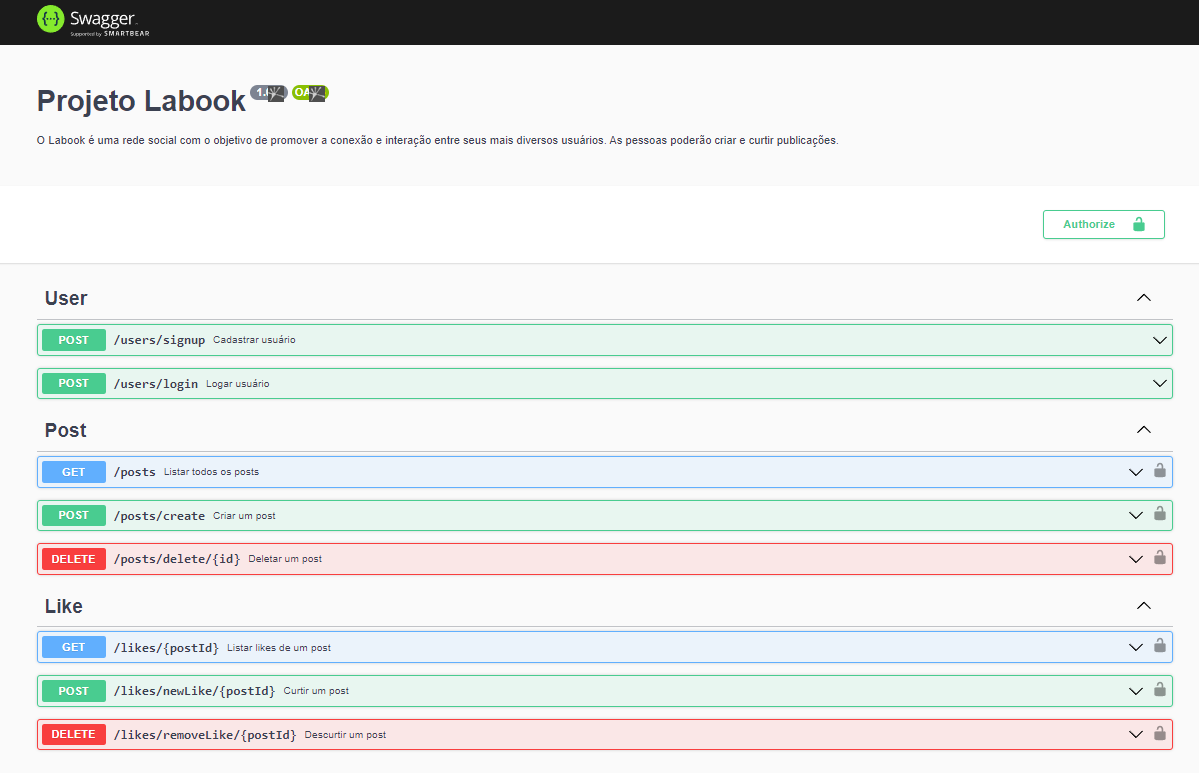Click the Swagger logo in the header
1199x773 pixels.
(92, 21)
